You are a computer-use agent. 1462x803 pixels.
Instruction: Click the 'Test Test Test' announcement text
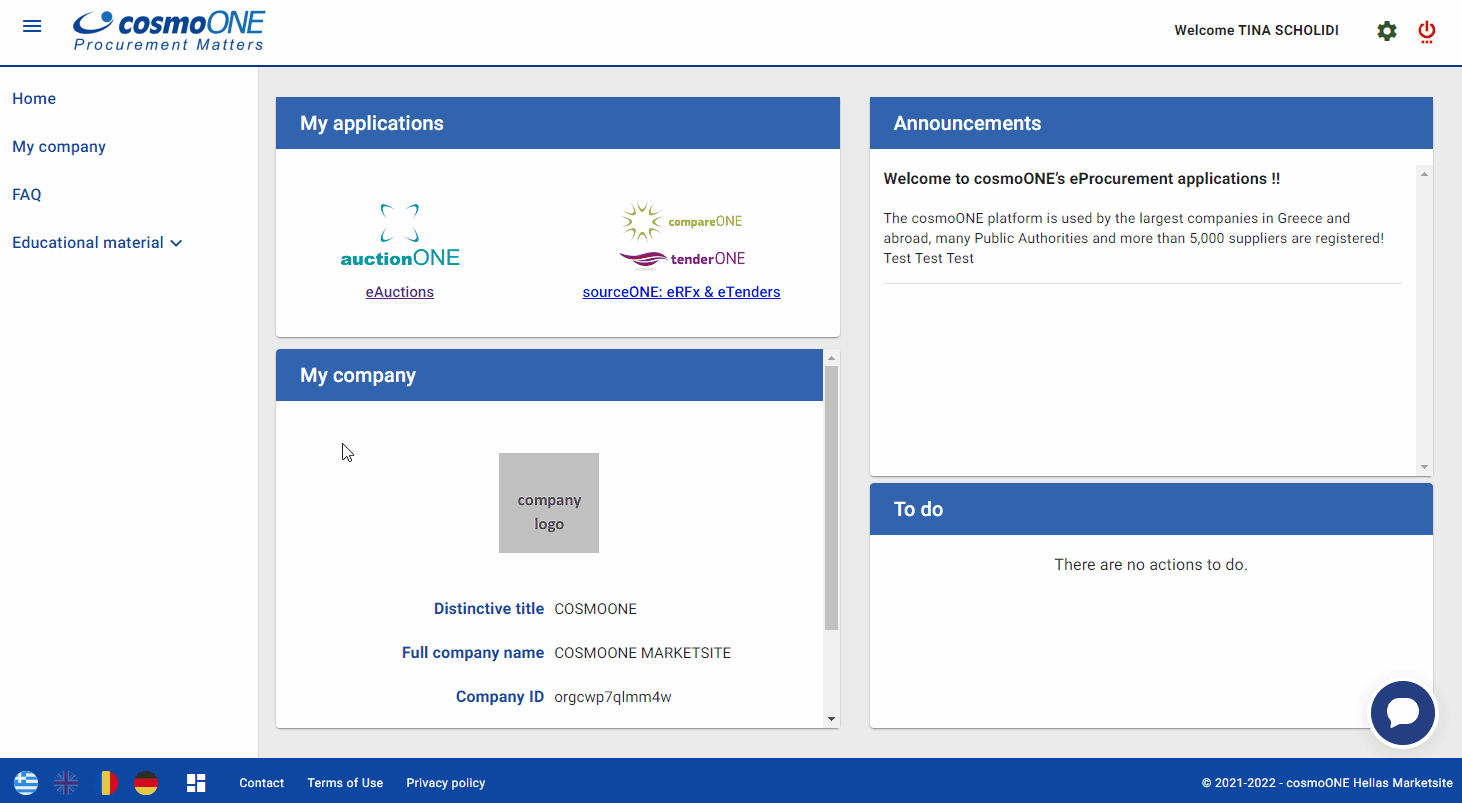coord(929,258)
